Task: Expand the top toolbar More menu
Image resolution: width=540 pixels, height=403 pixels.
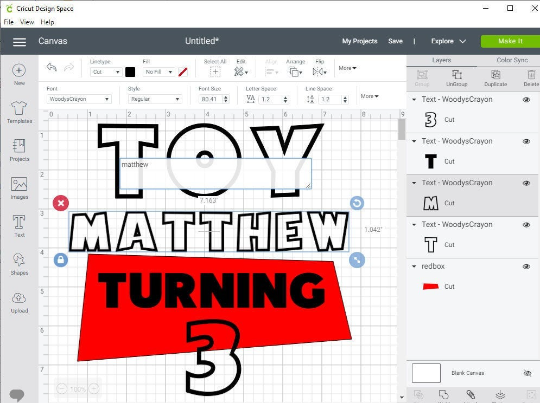Action: tap(347, 68)
